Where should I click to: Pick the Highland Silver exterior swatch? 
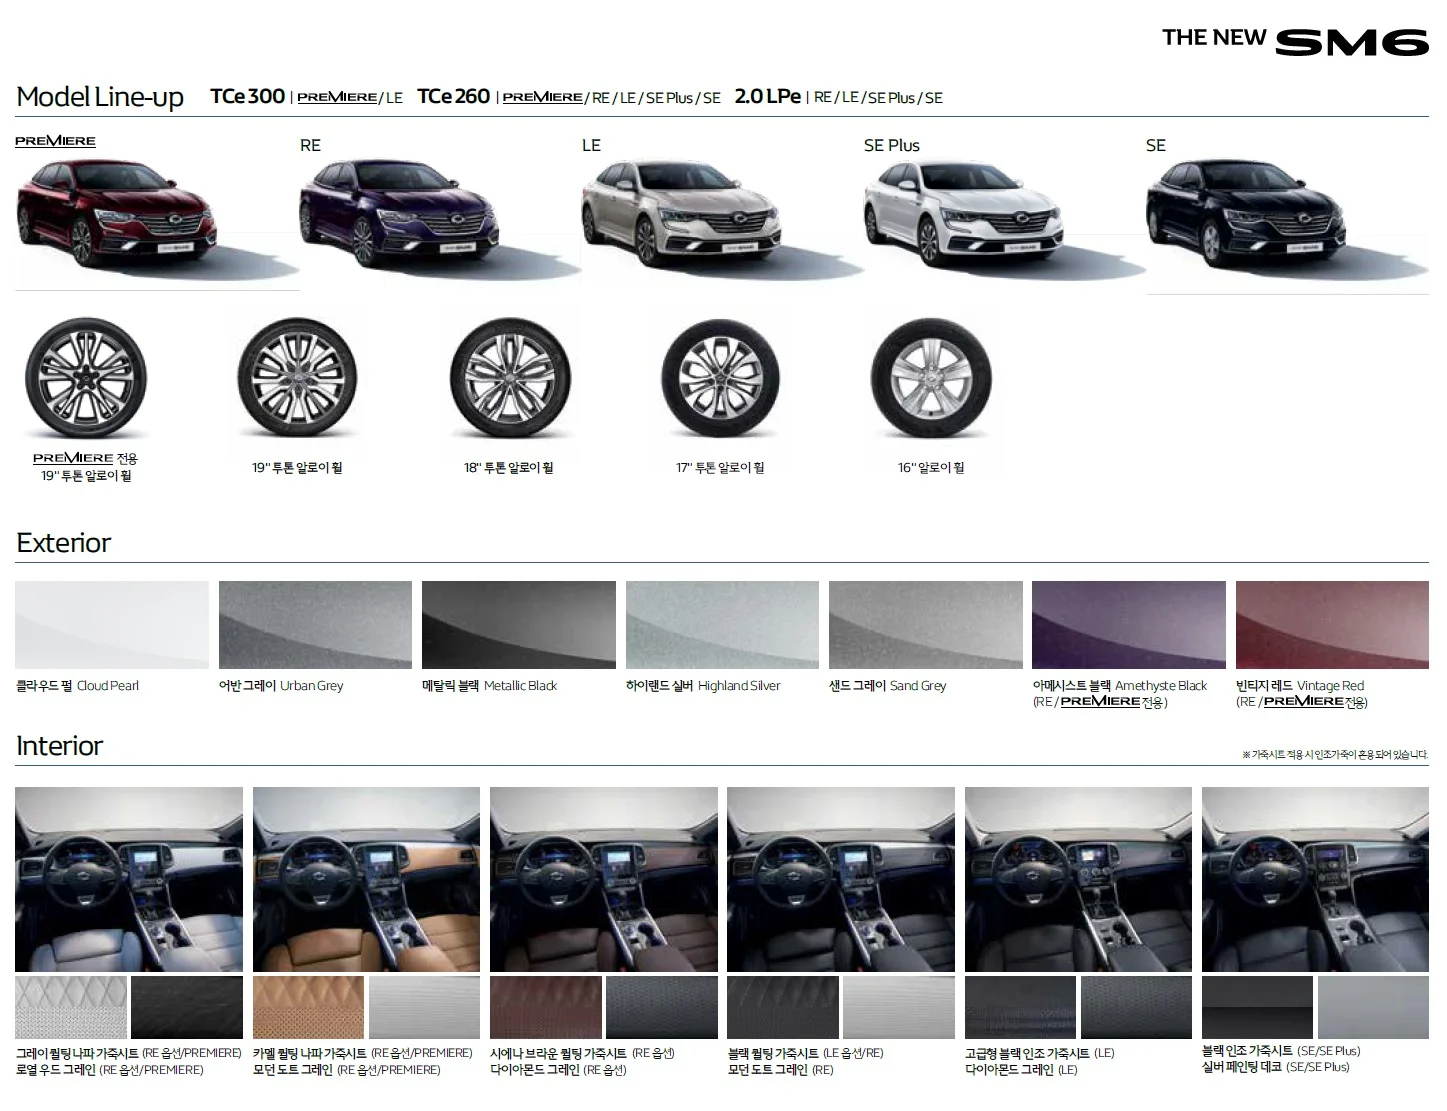(722, 625)
